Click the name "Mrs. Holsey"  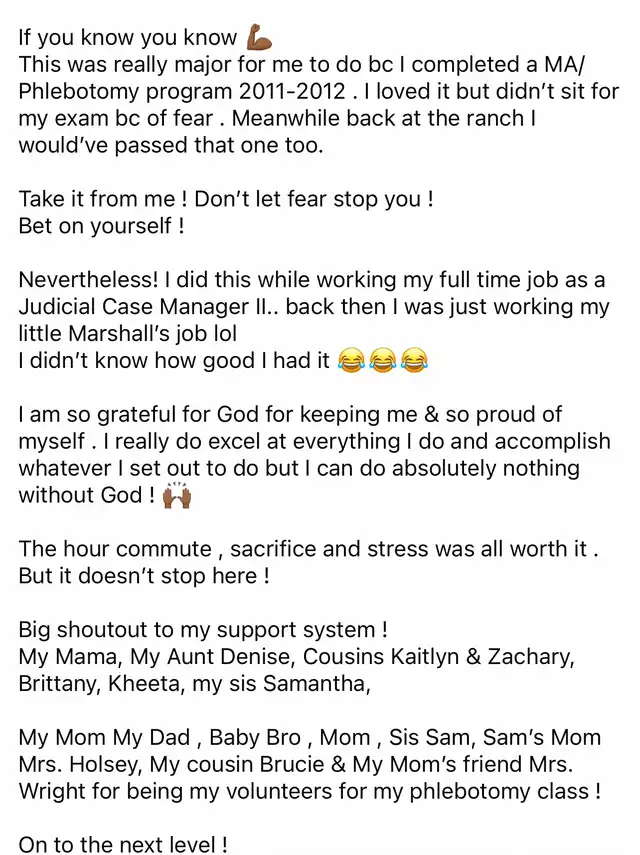pyautogui.click(x=79, y=764)
